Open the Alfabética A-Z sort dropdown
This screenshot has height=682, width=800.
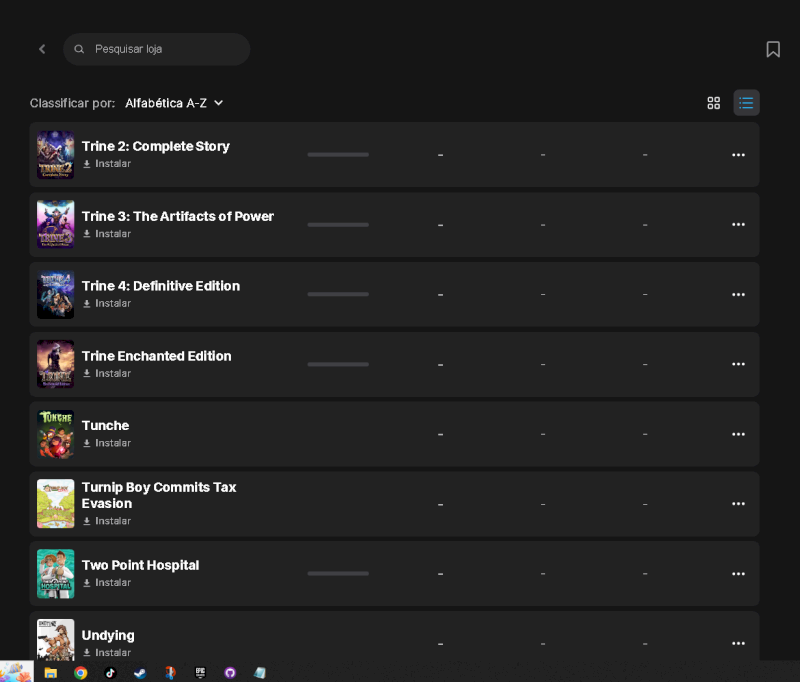click(174, 103)
